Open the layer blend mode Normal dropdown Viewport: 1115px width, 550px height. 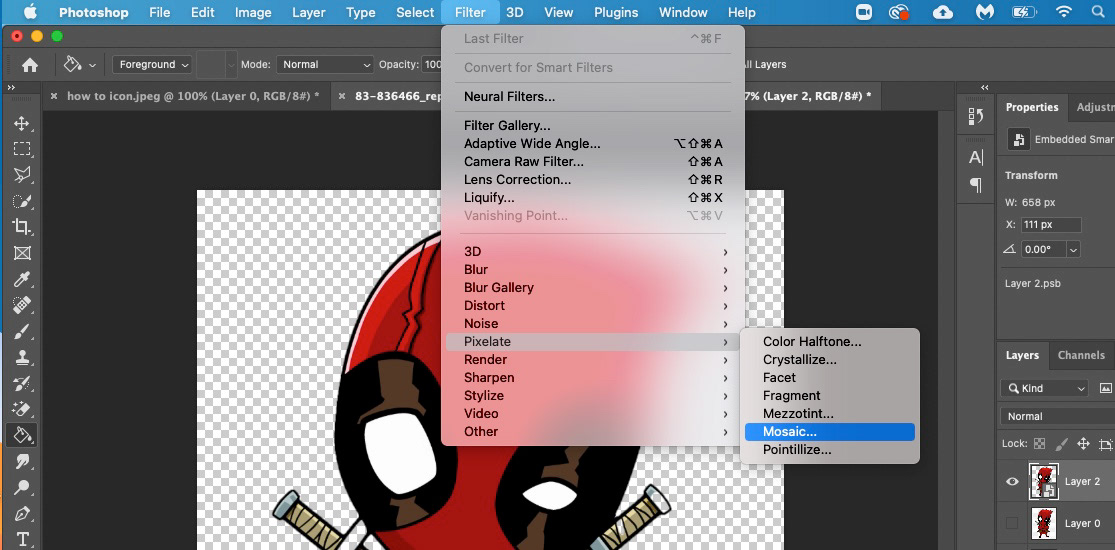point(1058,416)
